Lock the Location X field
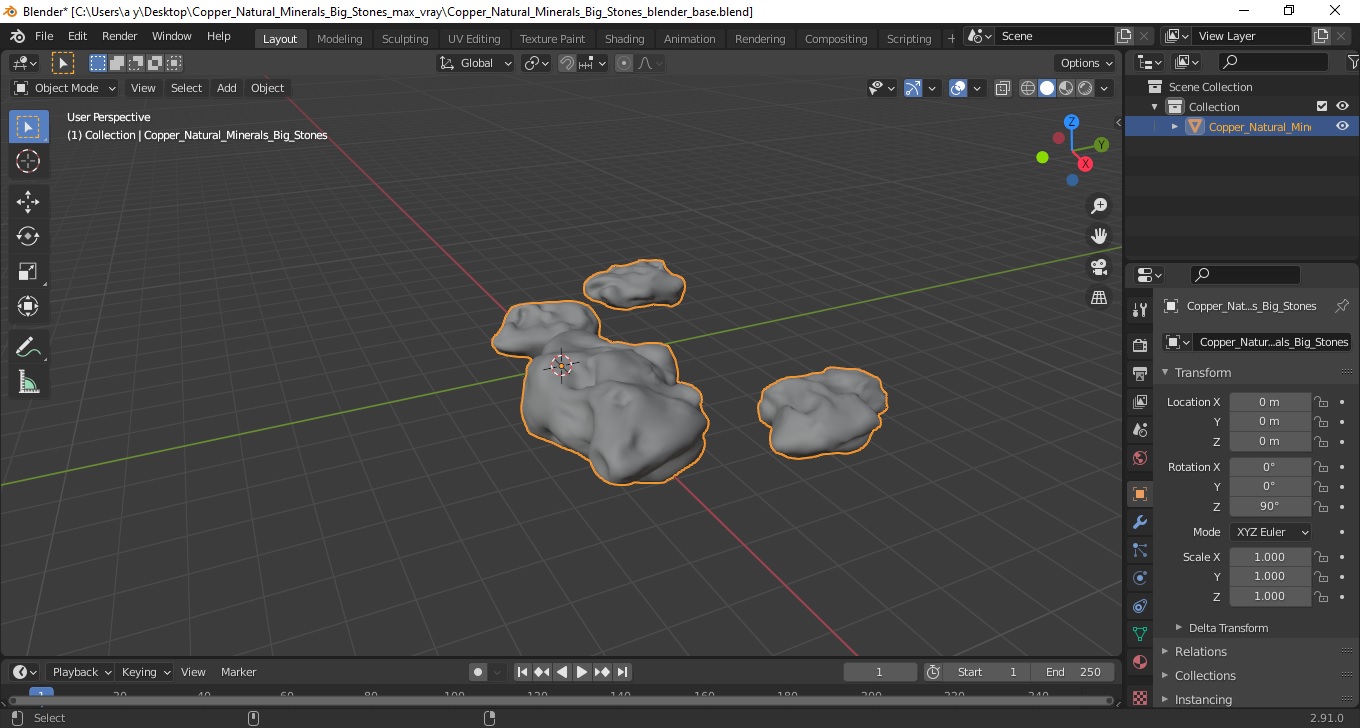This screenshot has height=728, width=1360. coord(1321,402)
